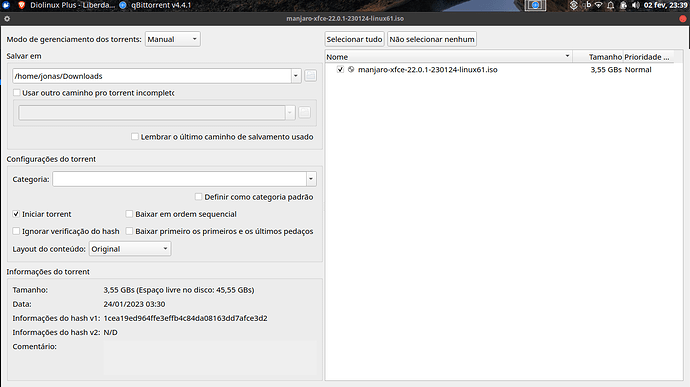Click the Tamanho info '3,55 GBs (Espaço livre...'

(179, 290)
